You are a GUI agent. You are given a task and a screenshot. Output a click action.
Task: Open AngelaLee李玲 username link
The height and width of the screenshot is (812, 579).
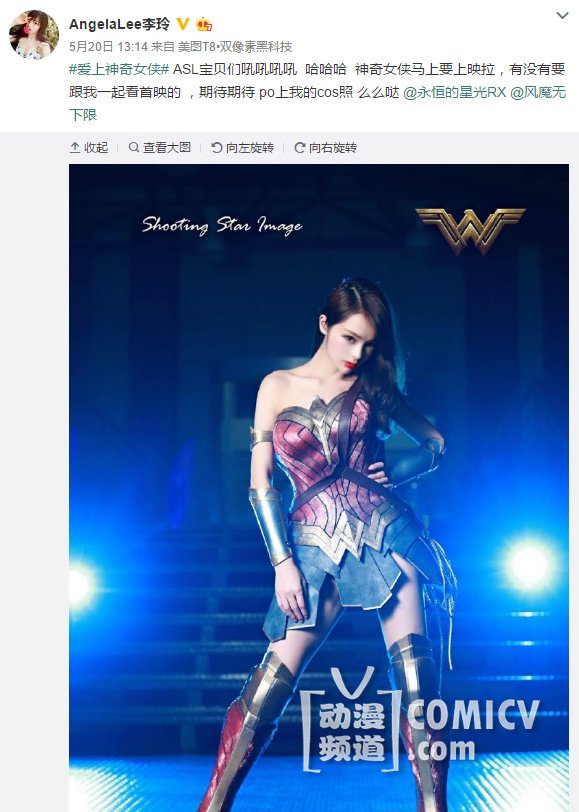(x=119, y=24)
